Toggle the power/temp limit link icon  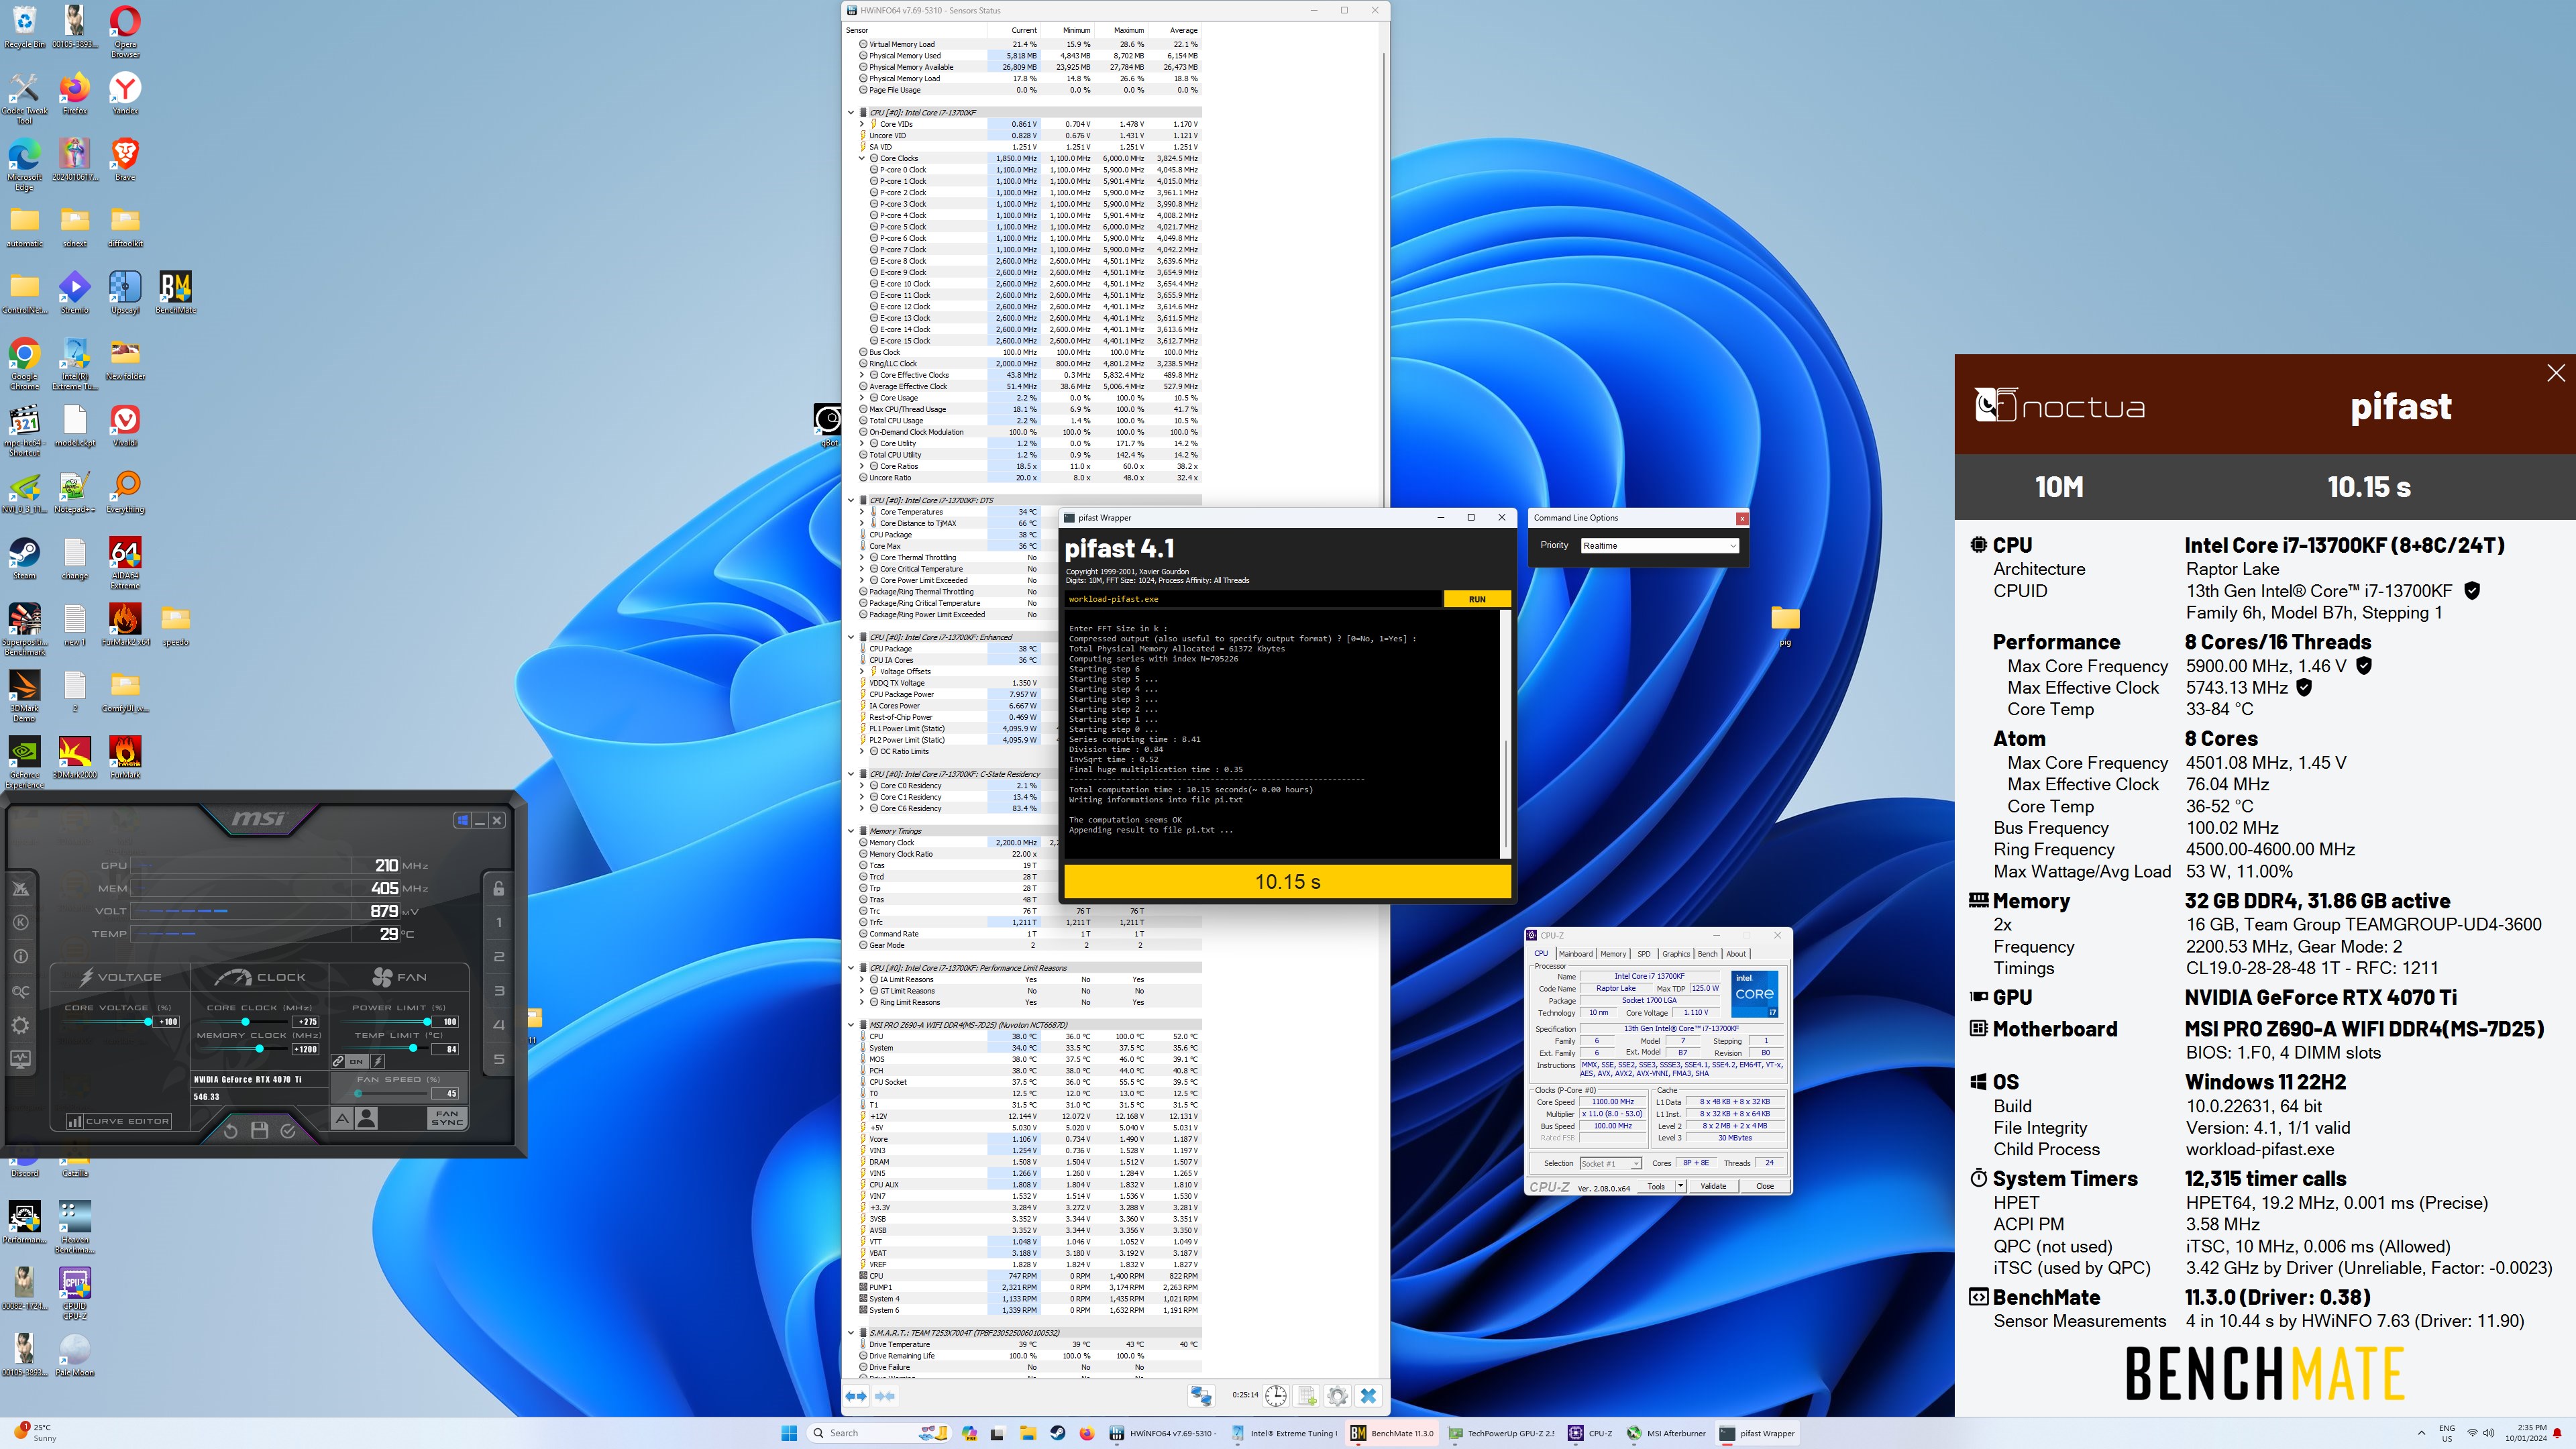click(x=339, y=1061)
